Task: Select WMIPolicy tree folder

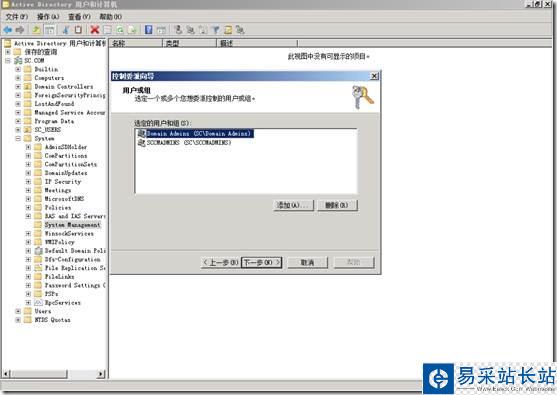Action: point(59,242)
